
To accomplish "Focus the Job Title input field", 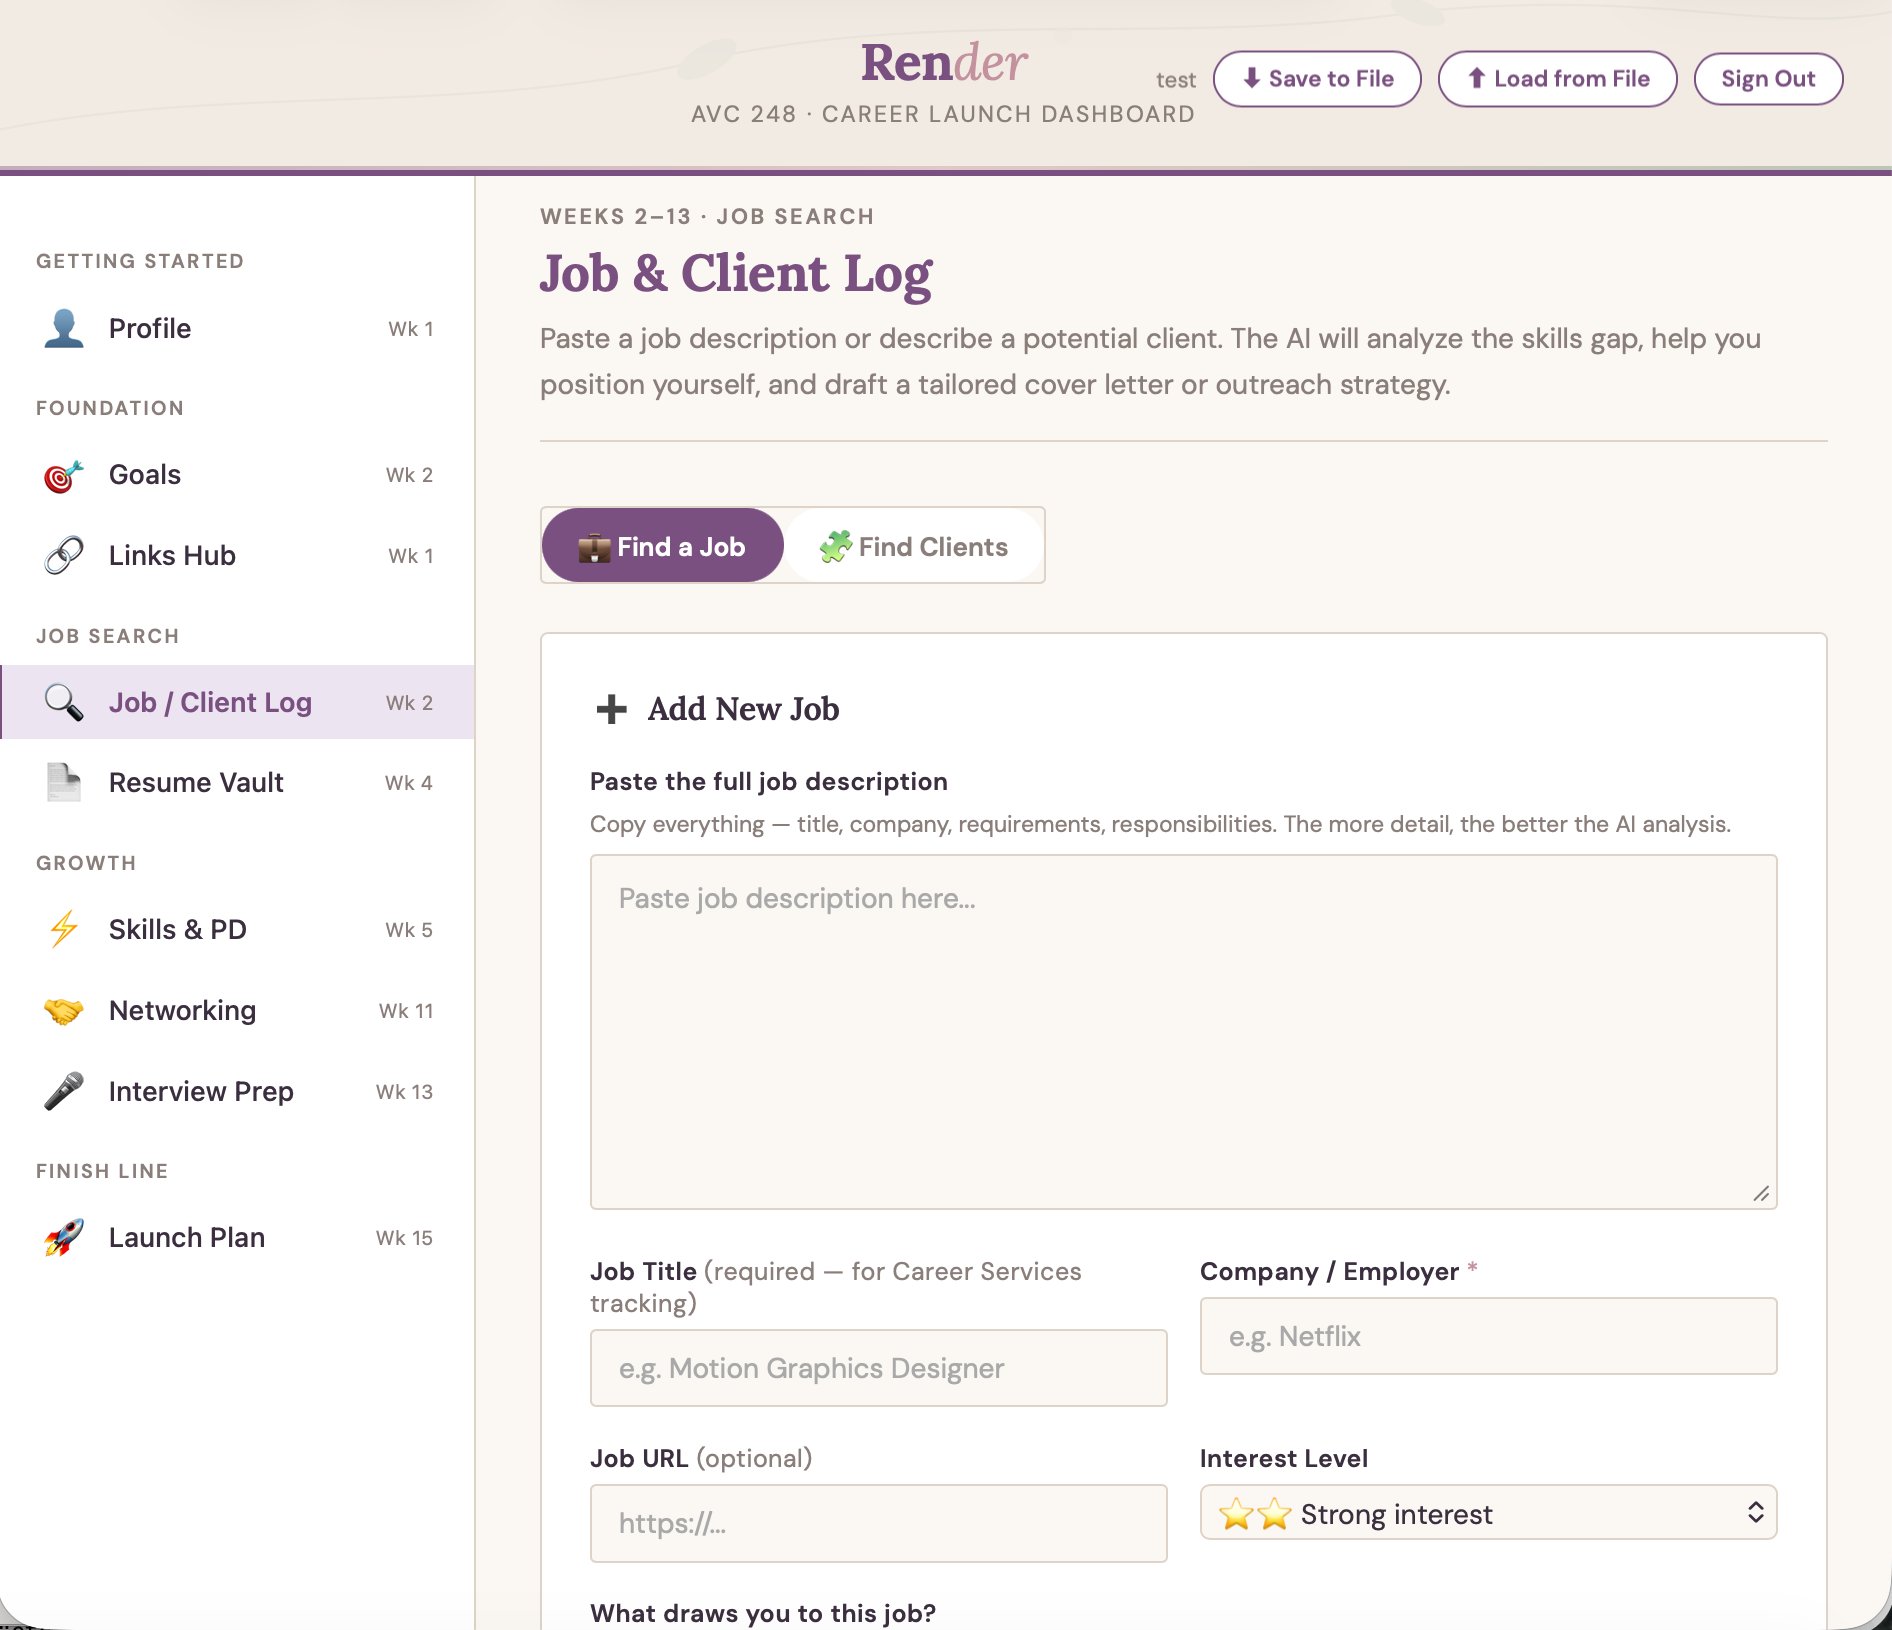I will coord(878,1368).
